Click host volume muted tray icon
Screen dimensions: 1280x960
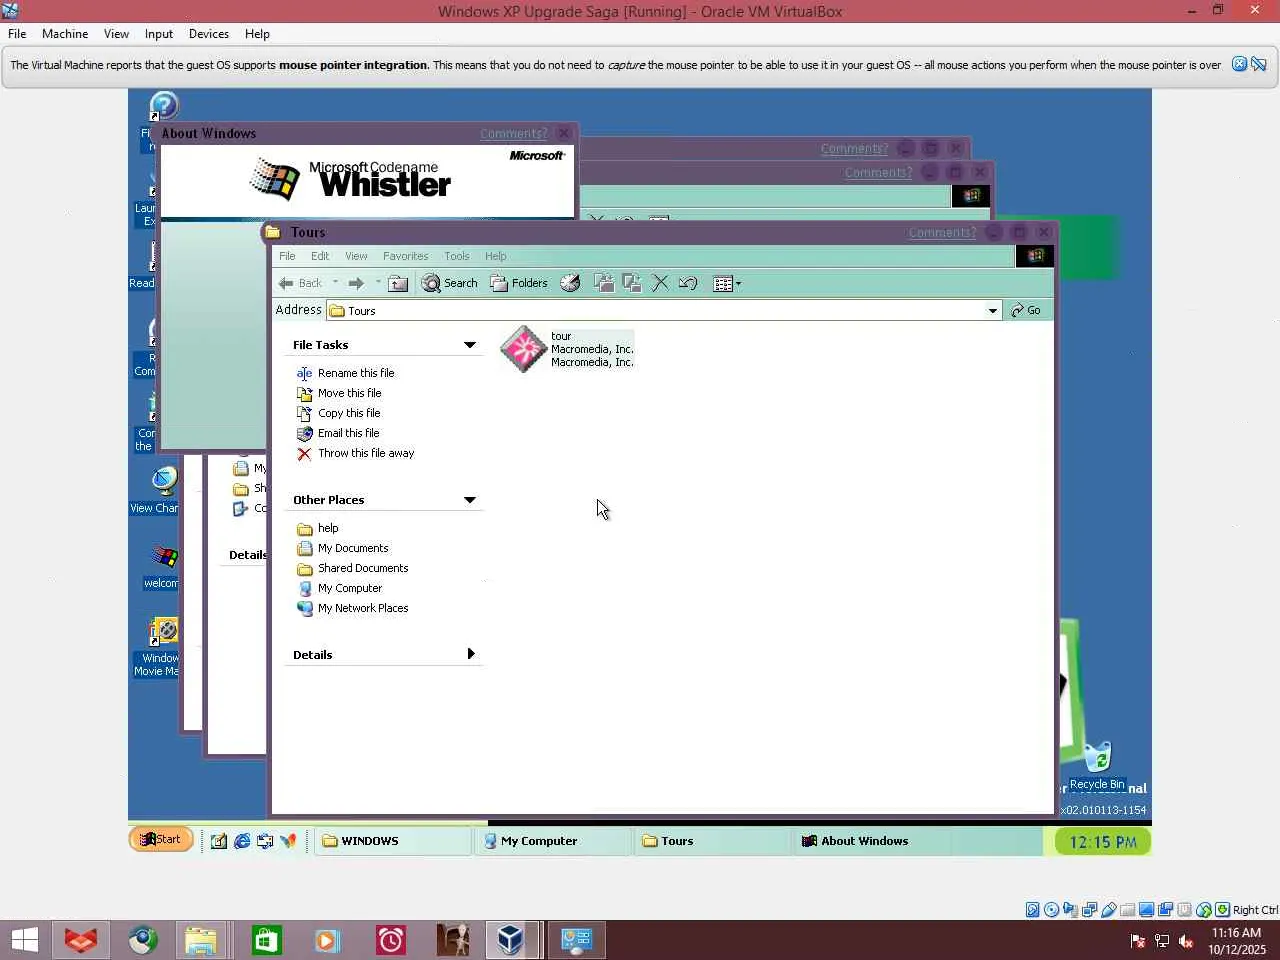(x=1186, y=941)
